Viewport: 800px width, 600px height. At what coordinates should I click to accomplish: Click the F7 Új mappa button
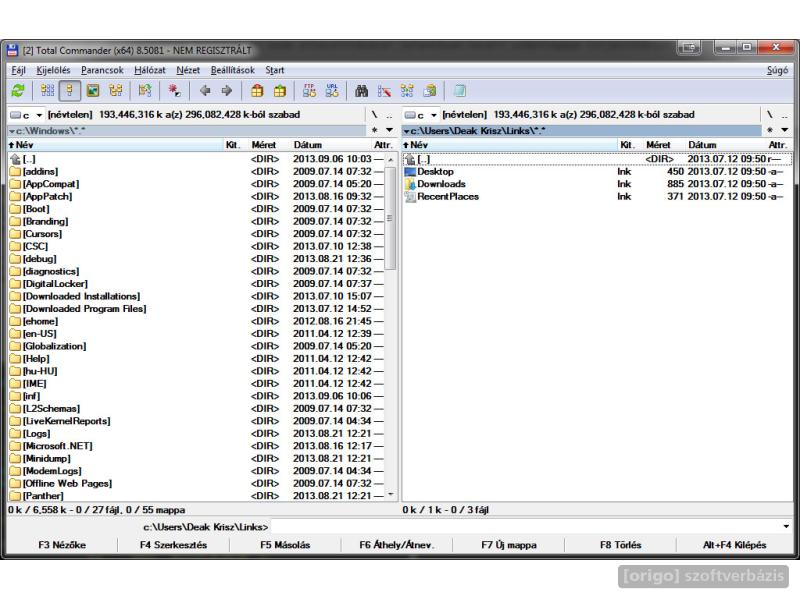509,545
